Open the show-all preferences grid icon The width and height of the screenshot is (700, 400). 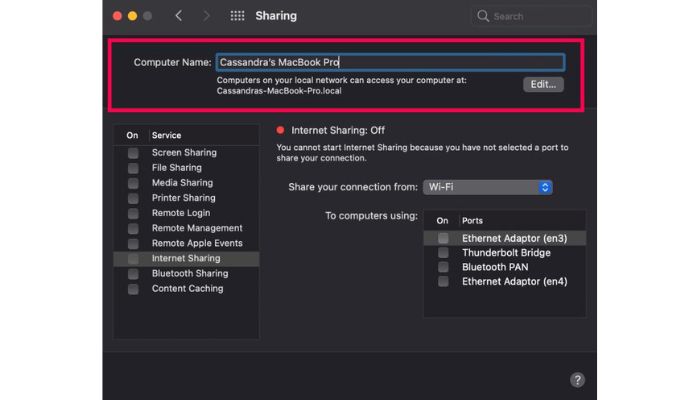pyautogui.click(x=237, y=16)
